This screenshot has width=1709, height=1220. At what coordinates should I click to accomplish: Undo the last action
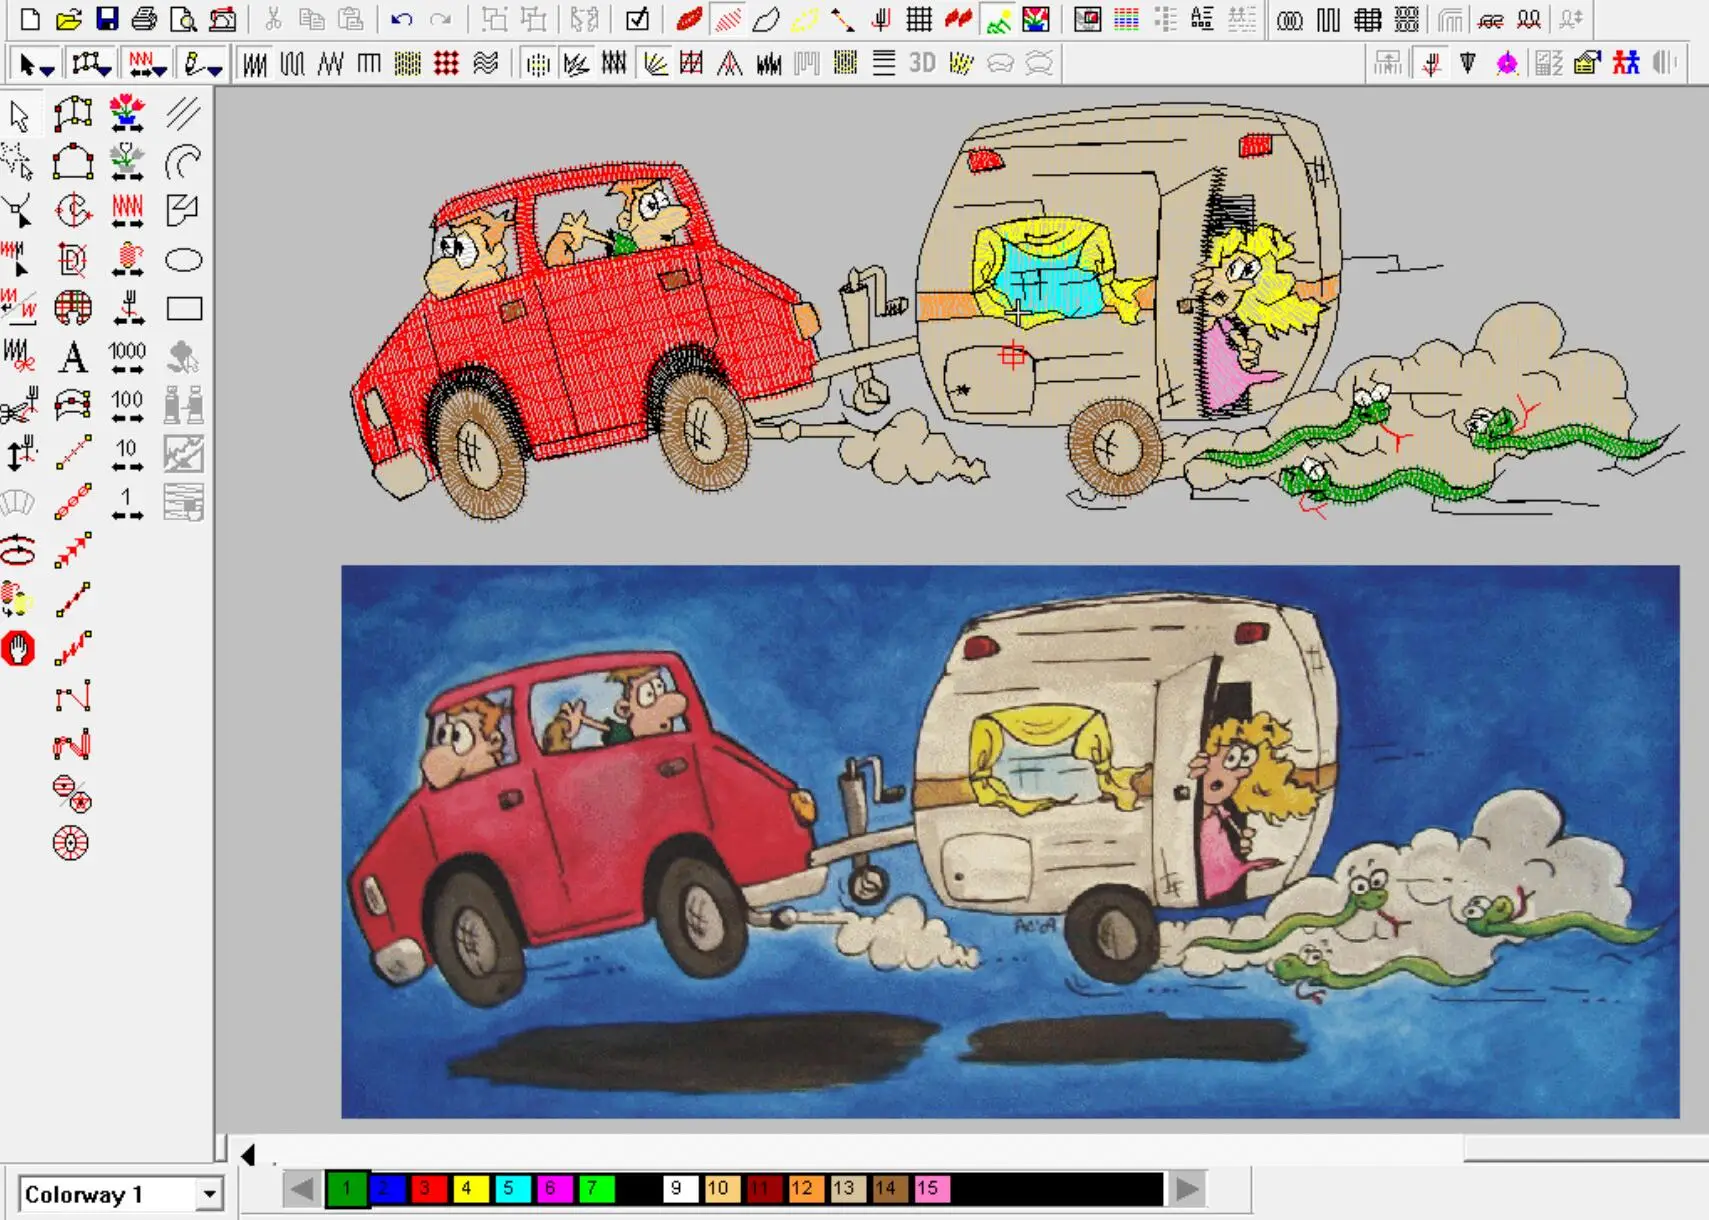click(401, 17)
